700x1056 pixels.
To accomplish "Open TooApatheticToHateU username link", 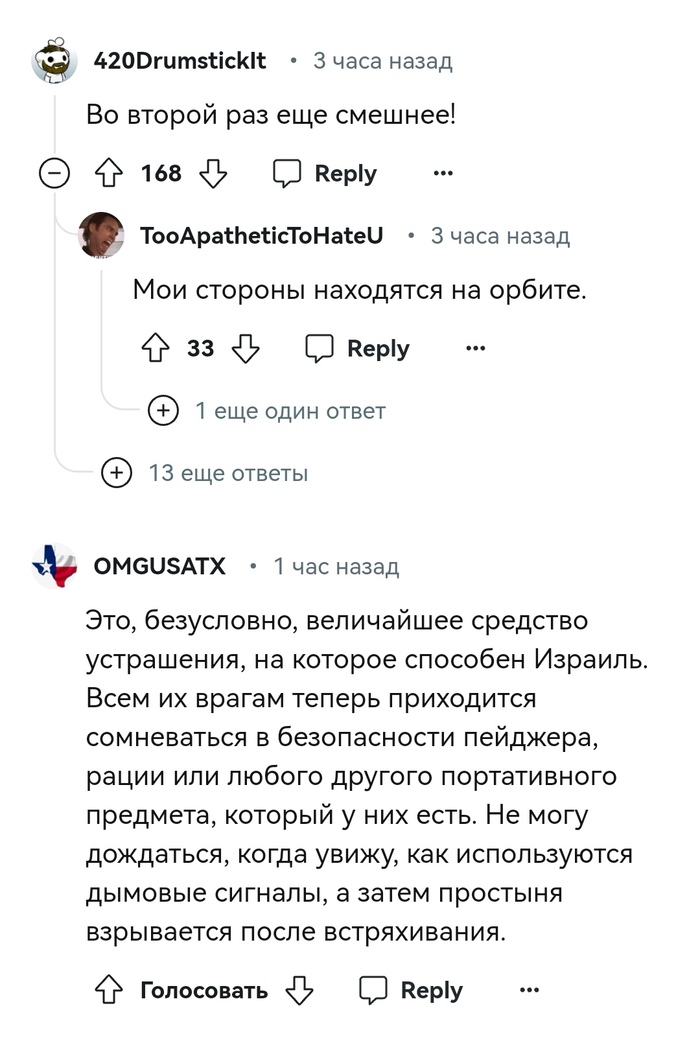I will coord(261,236).
